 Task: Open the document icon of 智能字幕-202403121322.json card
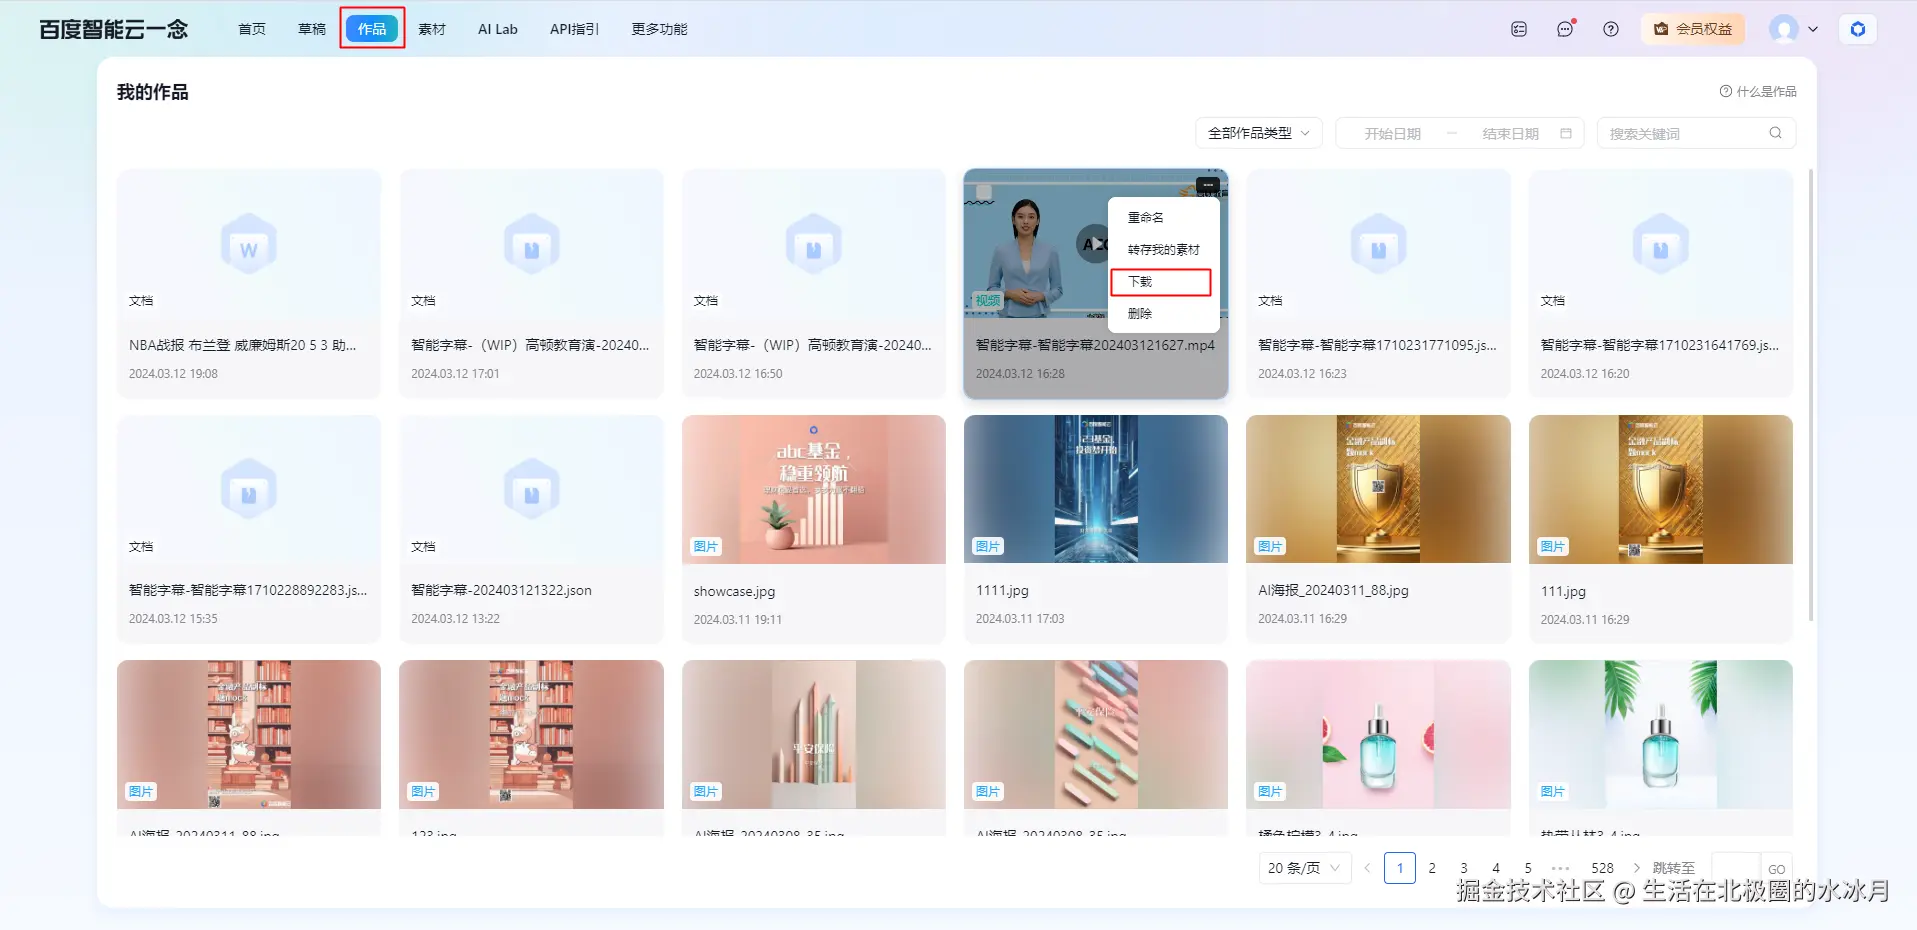point(531,490)
